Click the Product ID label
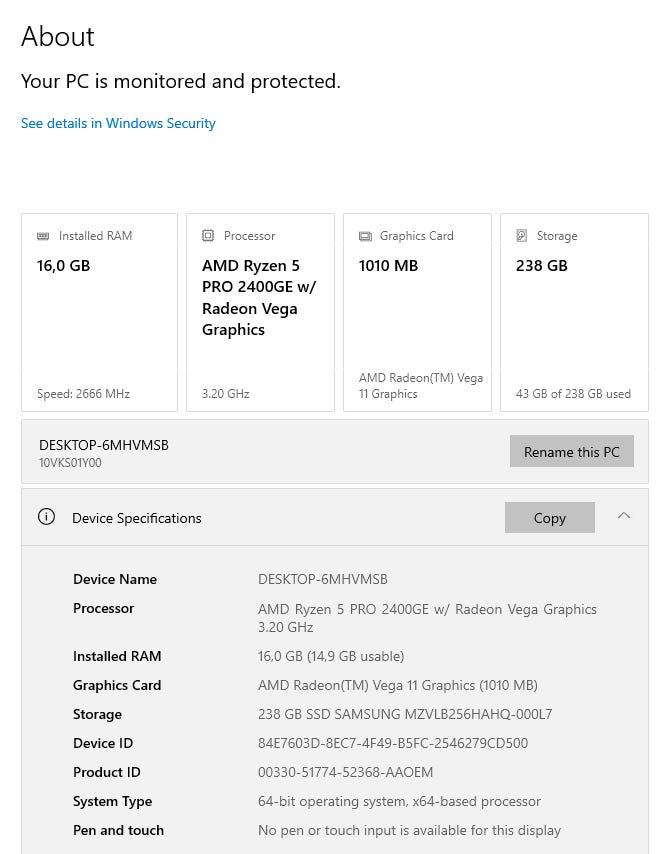Screen dimensions: 665x854 point(107,772)
